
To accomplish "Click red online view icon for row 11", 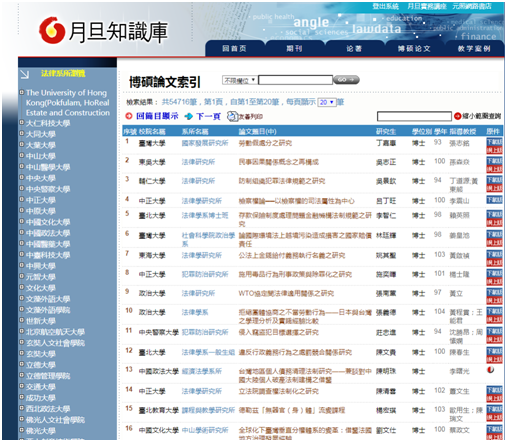I will click(x=494, y=339).
